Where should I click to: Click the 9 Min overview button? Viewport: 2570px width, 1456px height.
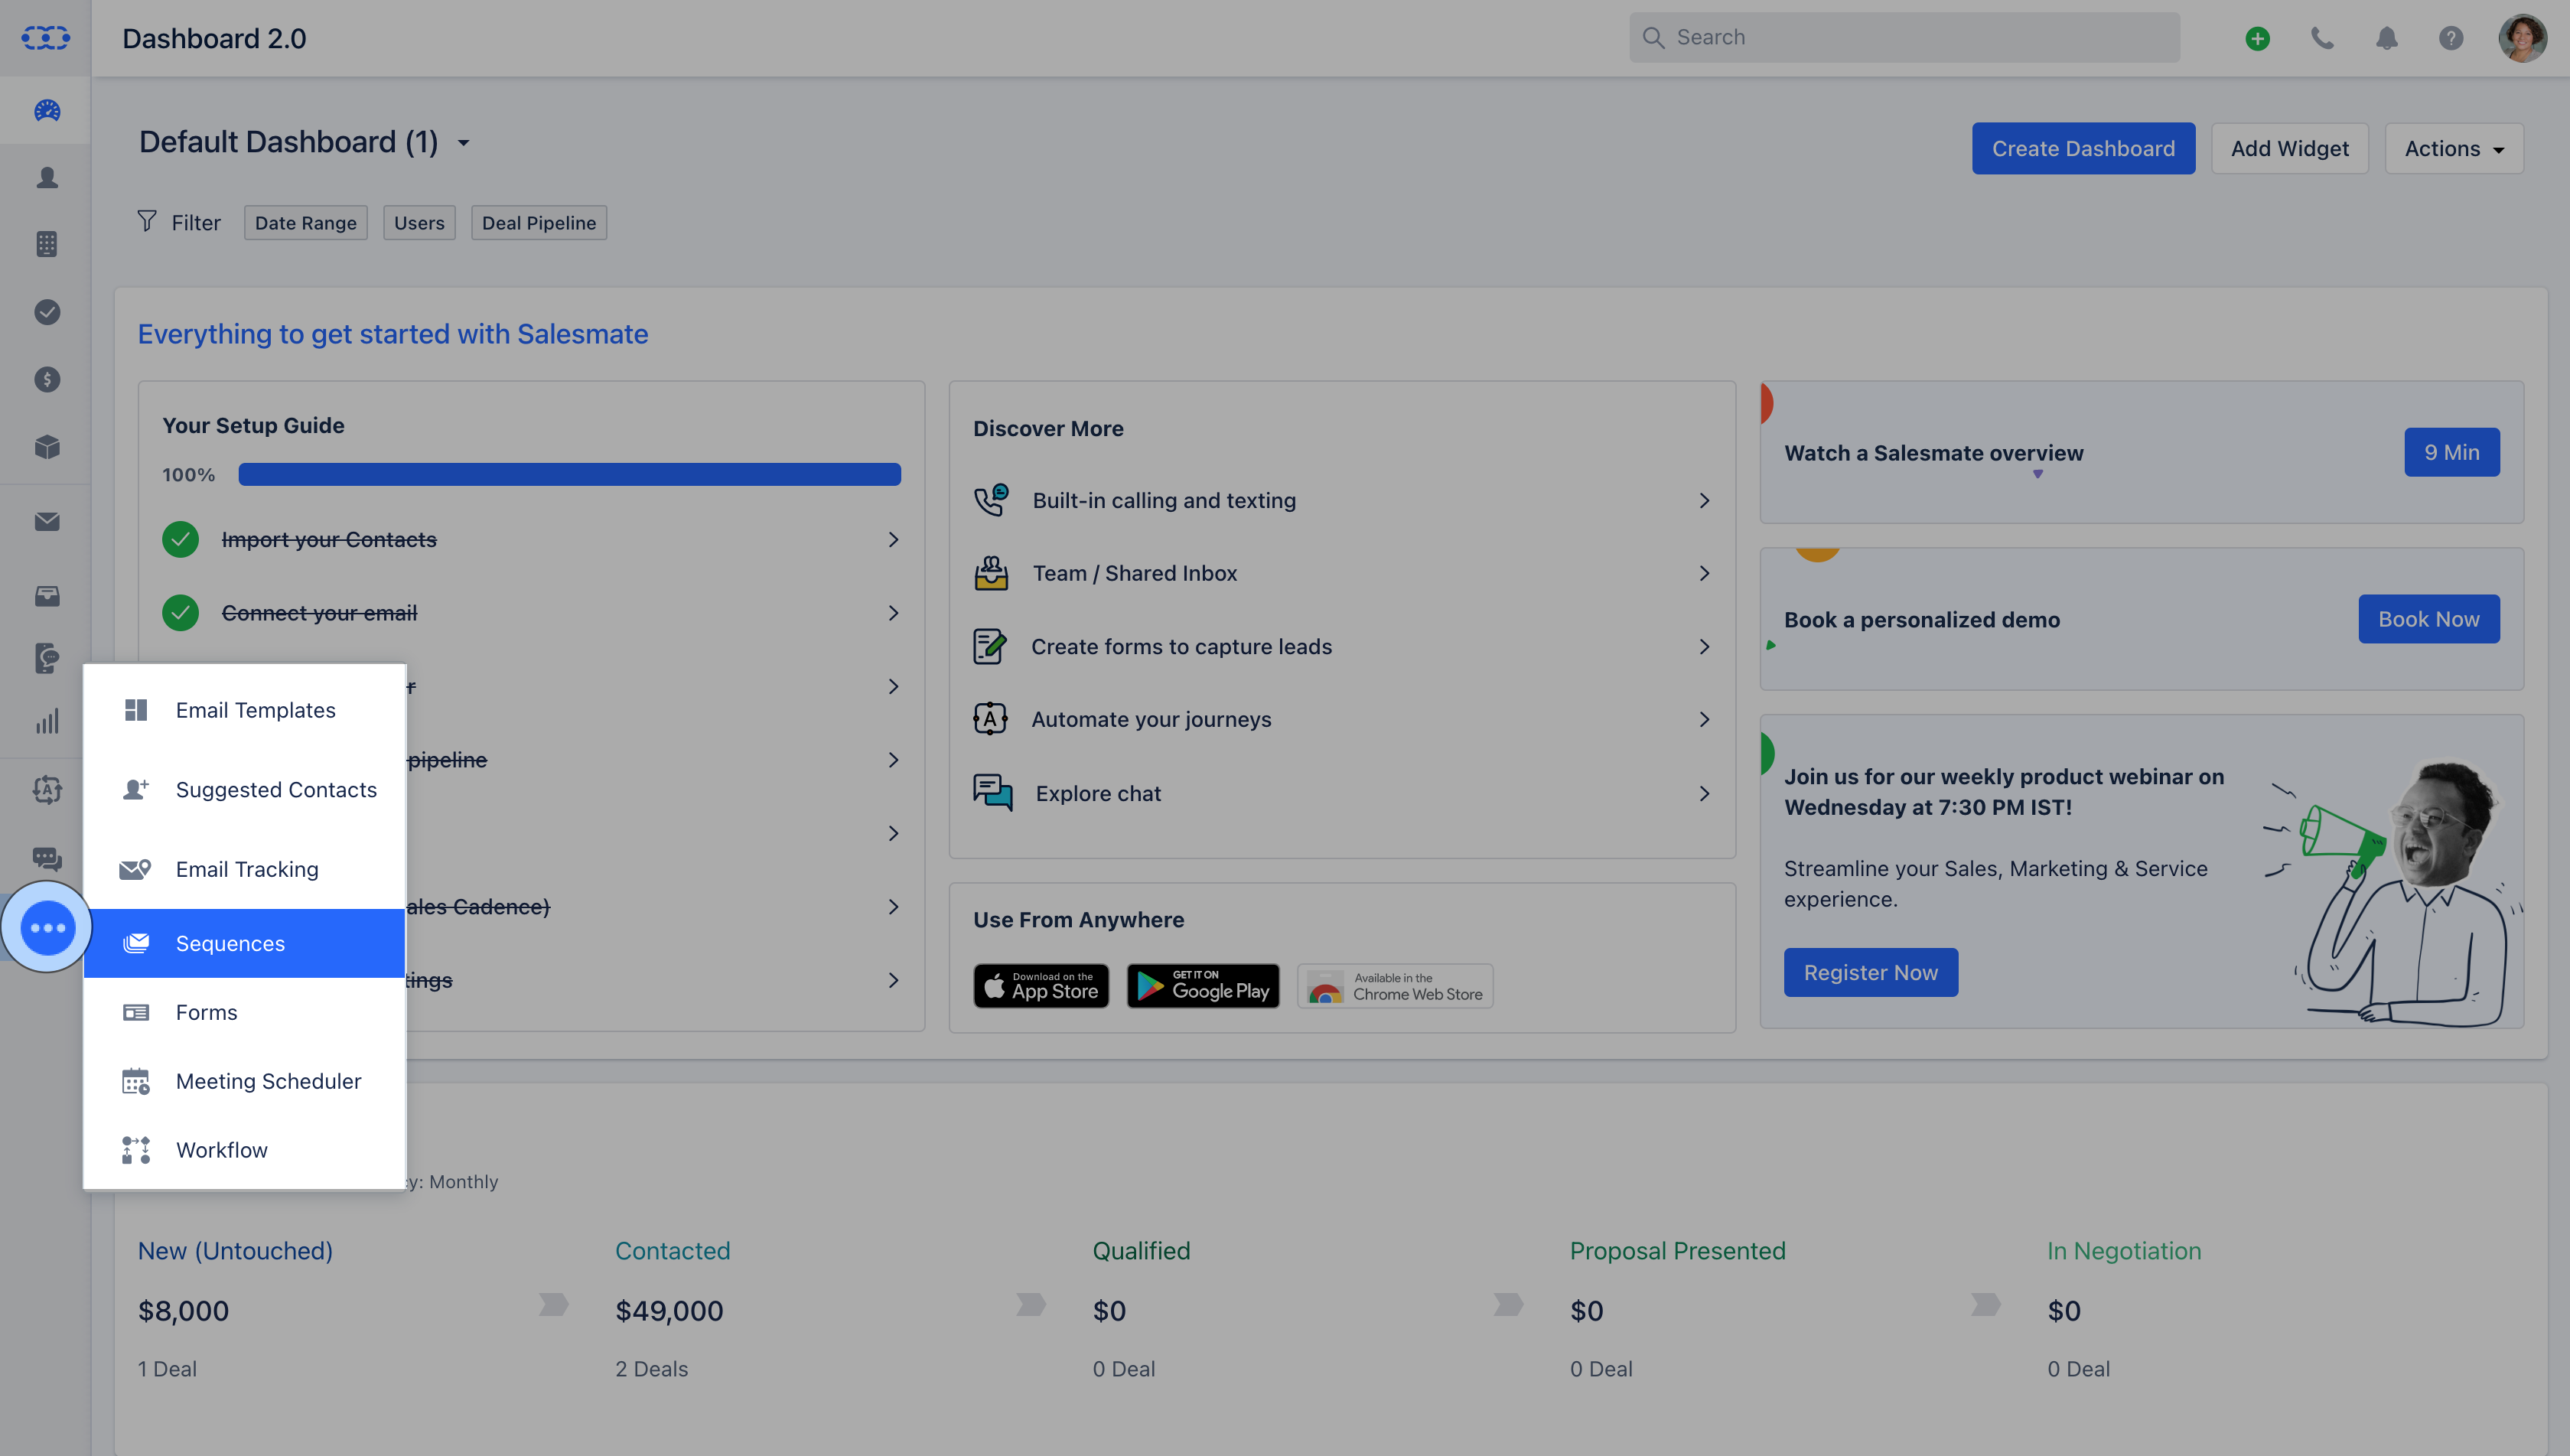[2451, 452]
